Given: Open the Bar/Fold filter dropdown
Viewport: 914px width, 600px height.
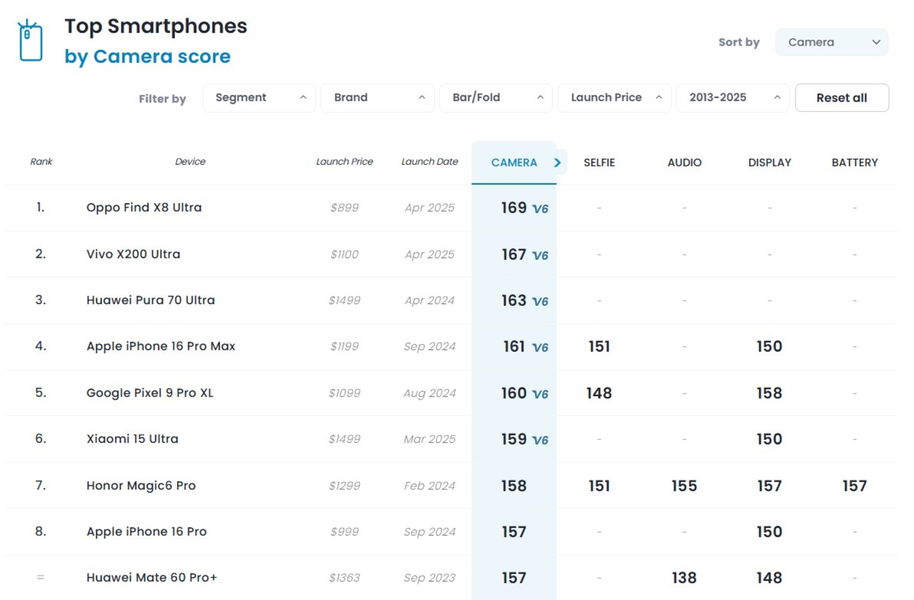Looking at the screenshot, I should pyautogui.click(x=496, y=98).
